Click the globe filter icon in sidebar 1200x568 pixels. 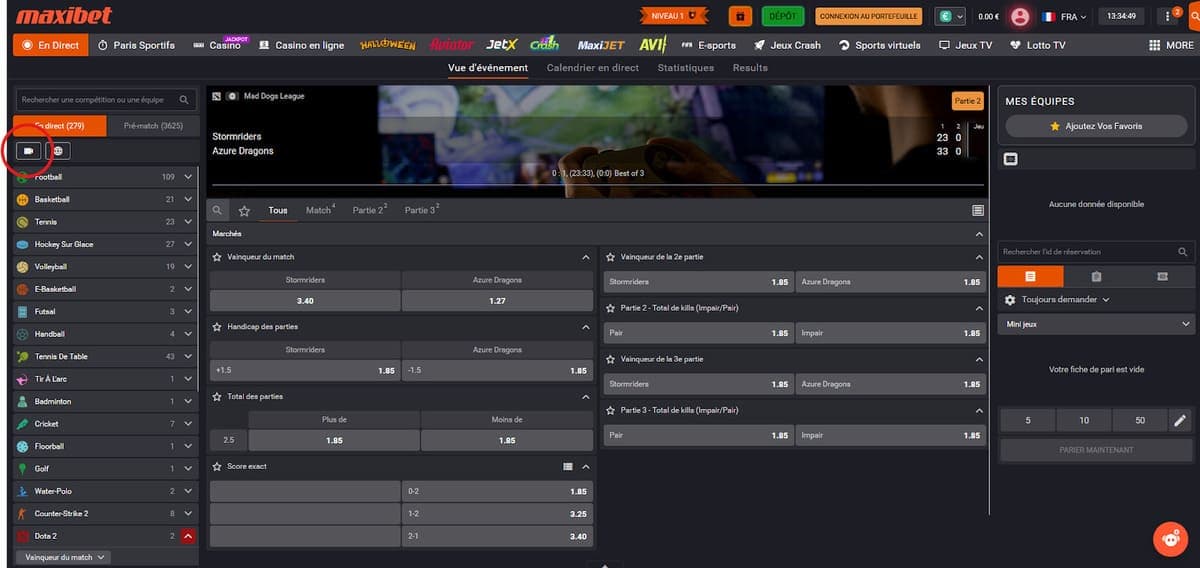(x=58, y=151)
